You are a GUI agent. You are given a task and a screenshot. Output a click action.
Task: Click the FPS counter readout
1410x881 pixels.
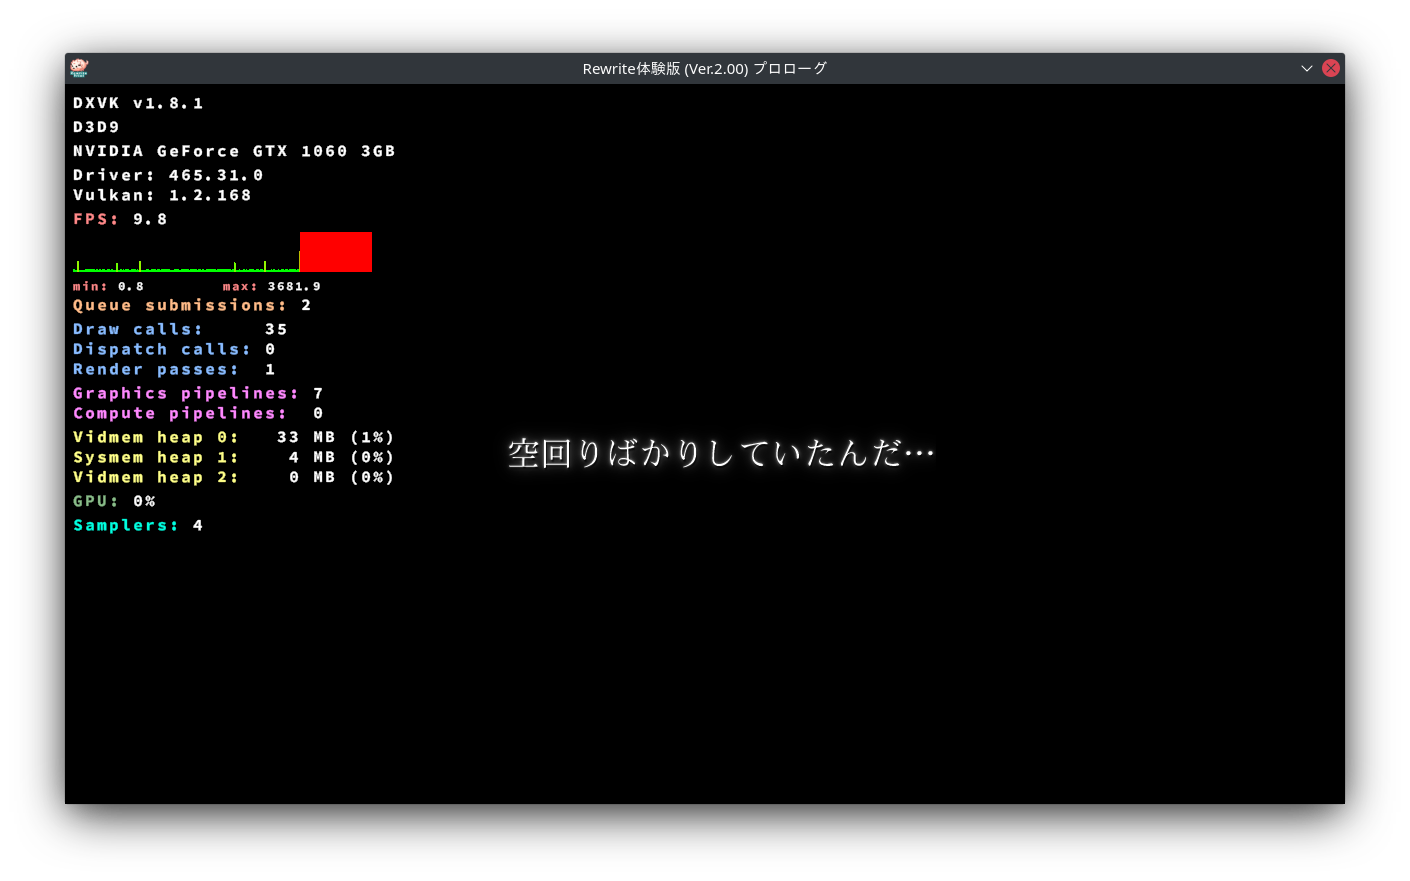point(120,219)
